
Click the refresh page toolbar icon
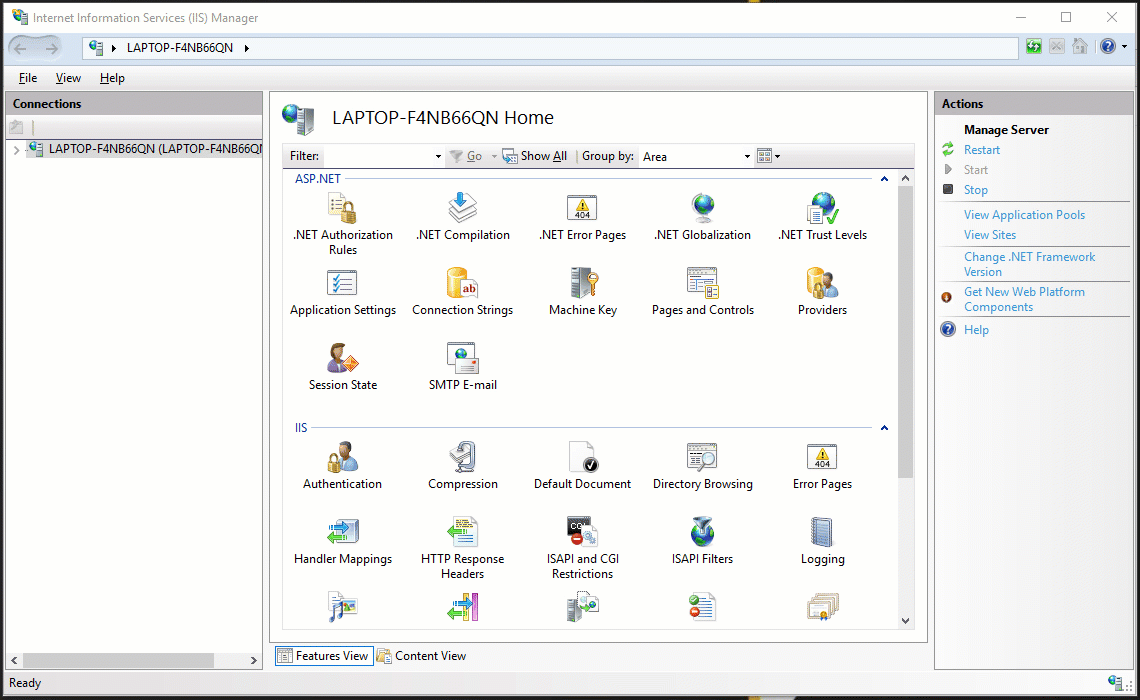[1033, 47]
